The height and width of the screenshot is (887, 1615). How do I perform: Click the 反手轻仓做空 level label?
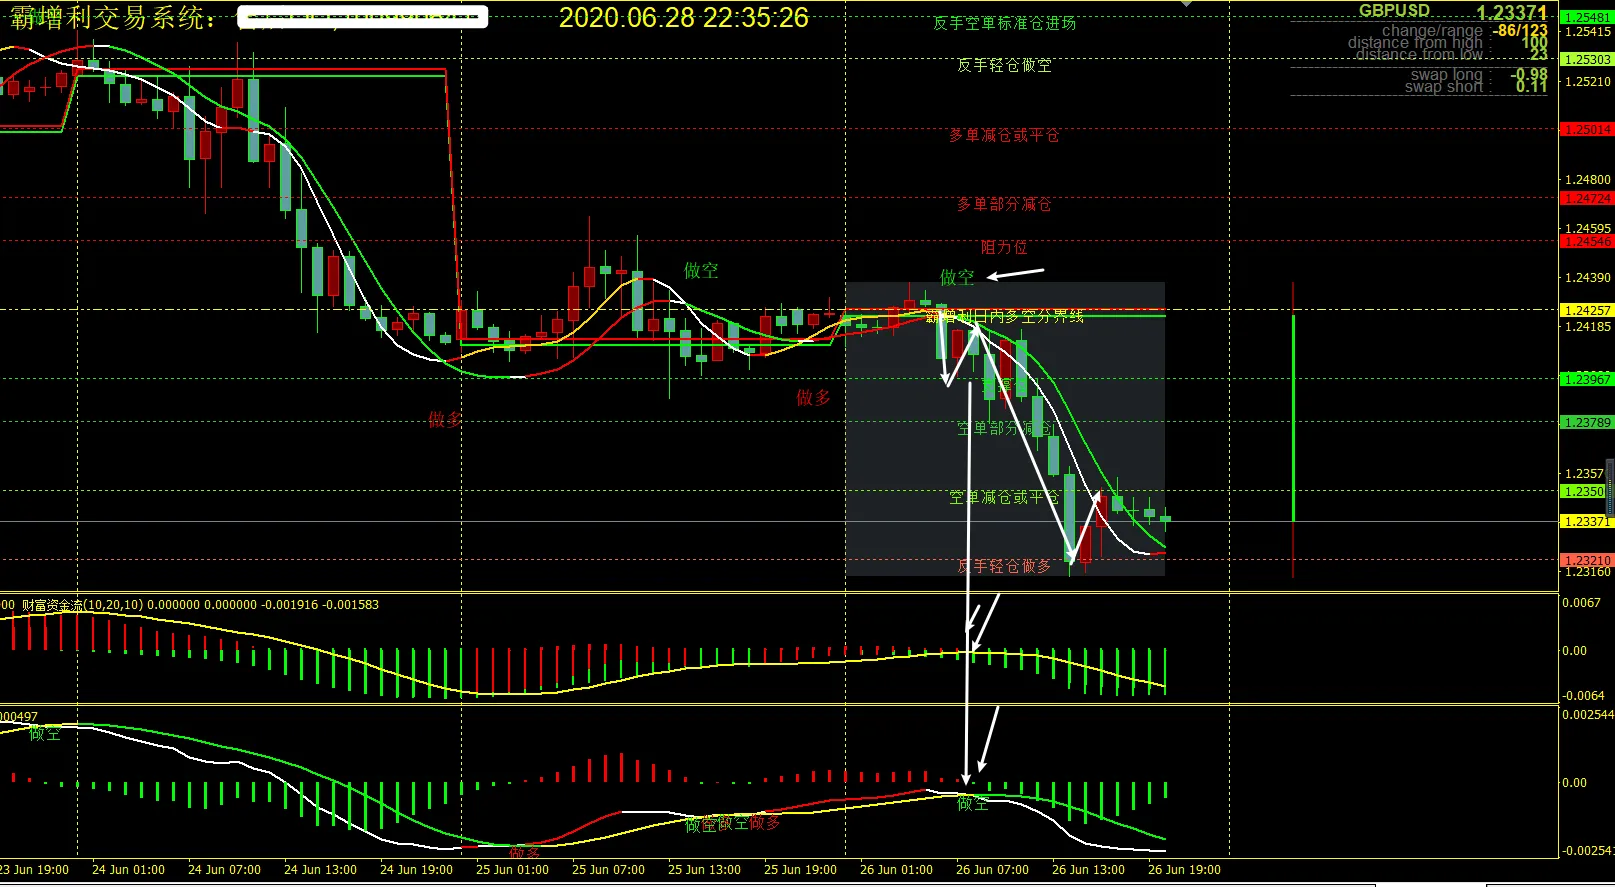click(1004, 65)
